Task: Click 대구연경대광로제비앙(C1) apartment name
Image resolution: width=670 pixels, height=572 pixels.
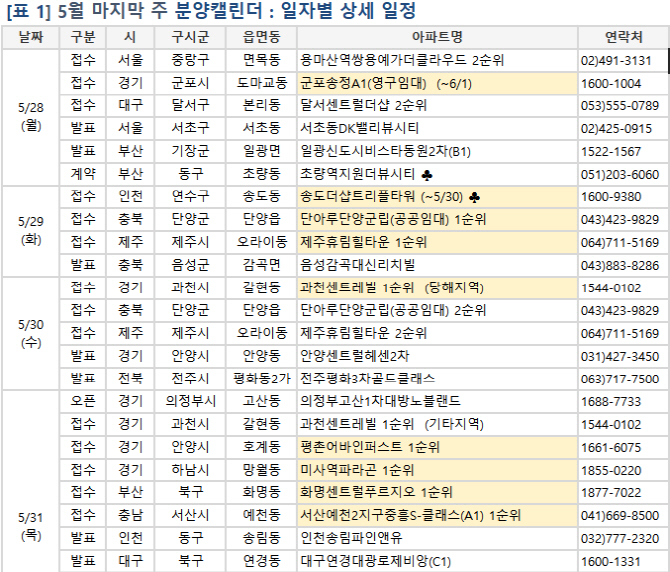Action: (376, 561)
